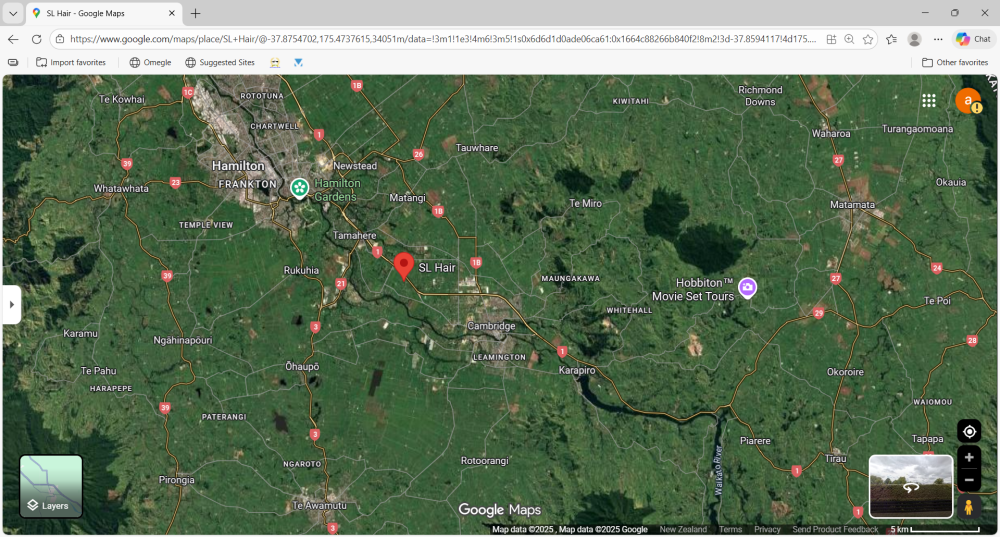Refresh the current browser page
This screenshot has width=1000, height=537.
click(37, 39)
